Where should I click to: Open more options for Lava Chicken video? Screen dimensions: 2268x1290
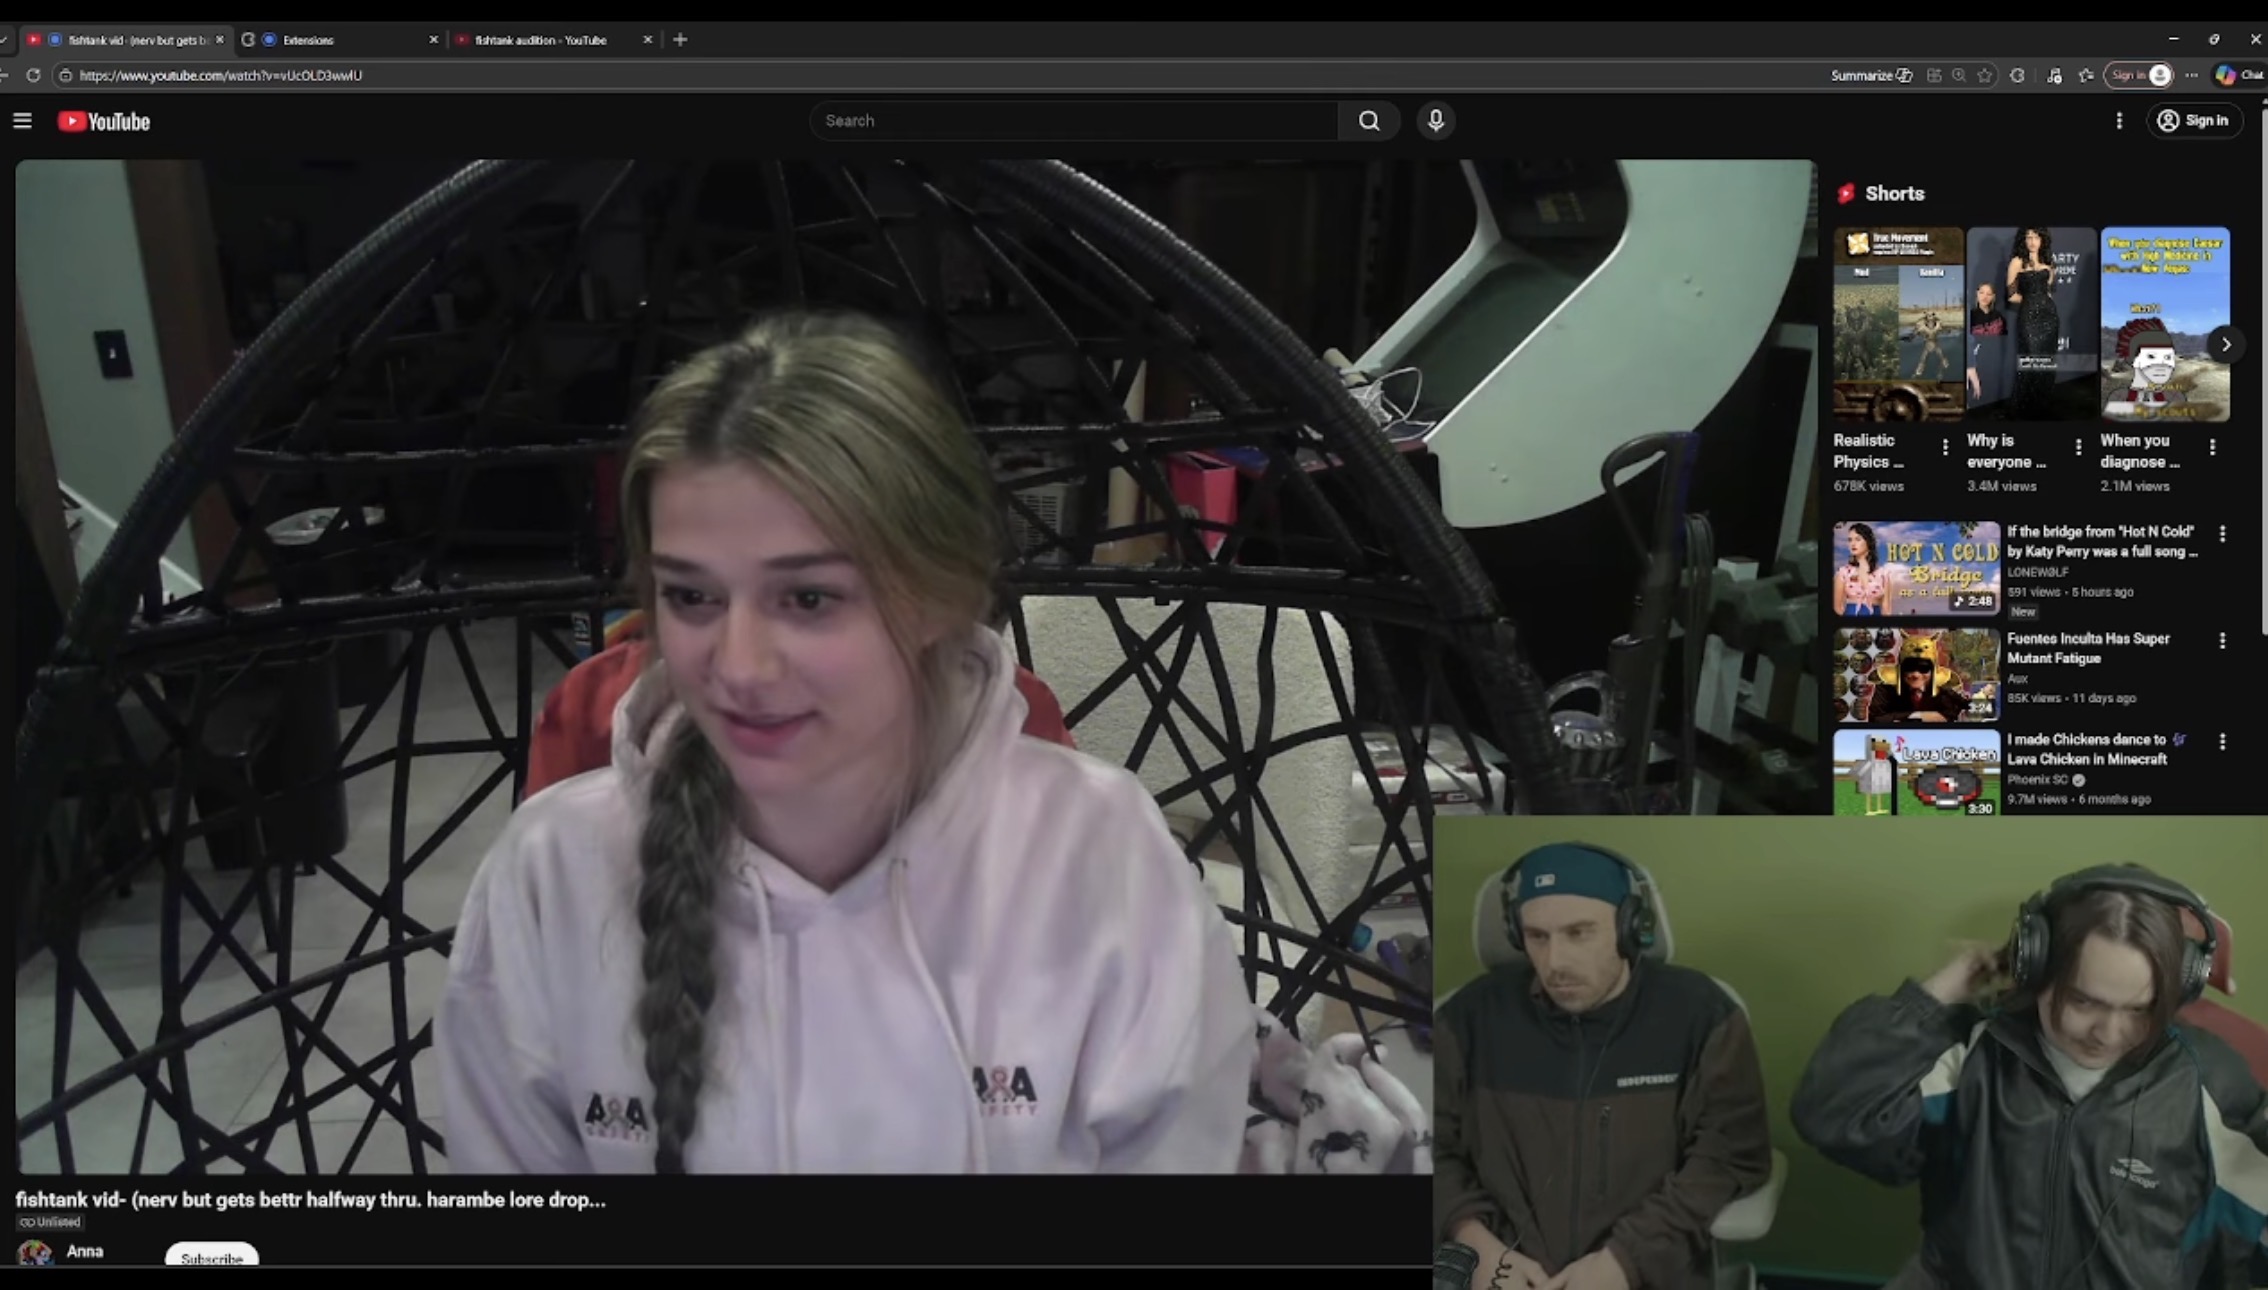[x=2222, y=742]
